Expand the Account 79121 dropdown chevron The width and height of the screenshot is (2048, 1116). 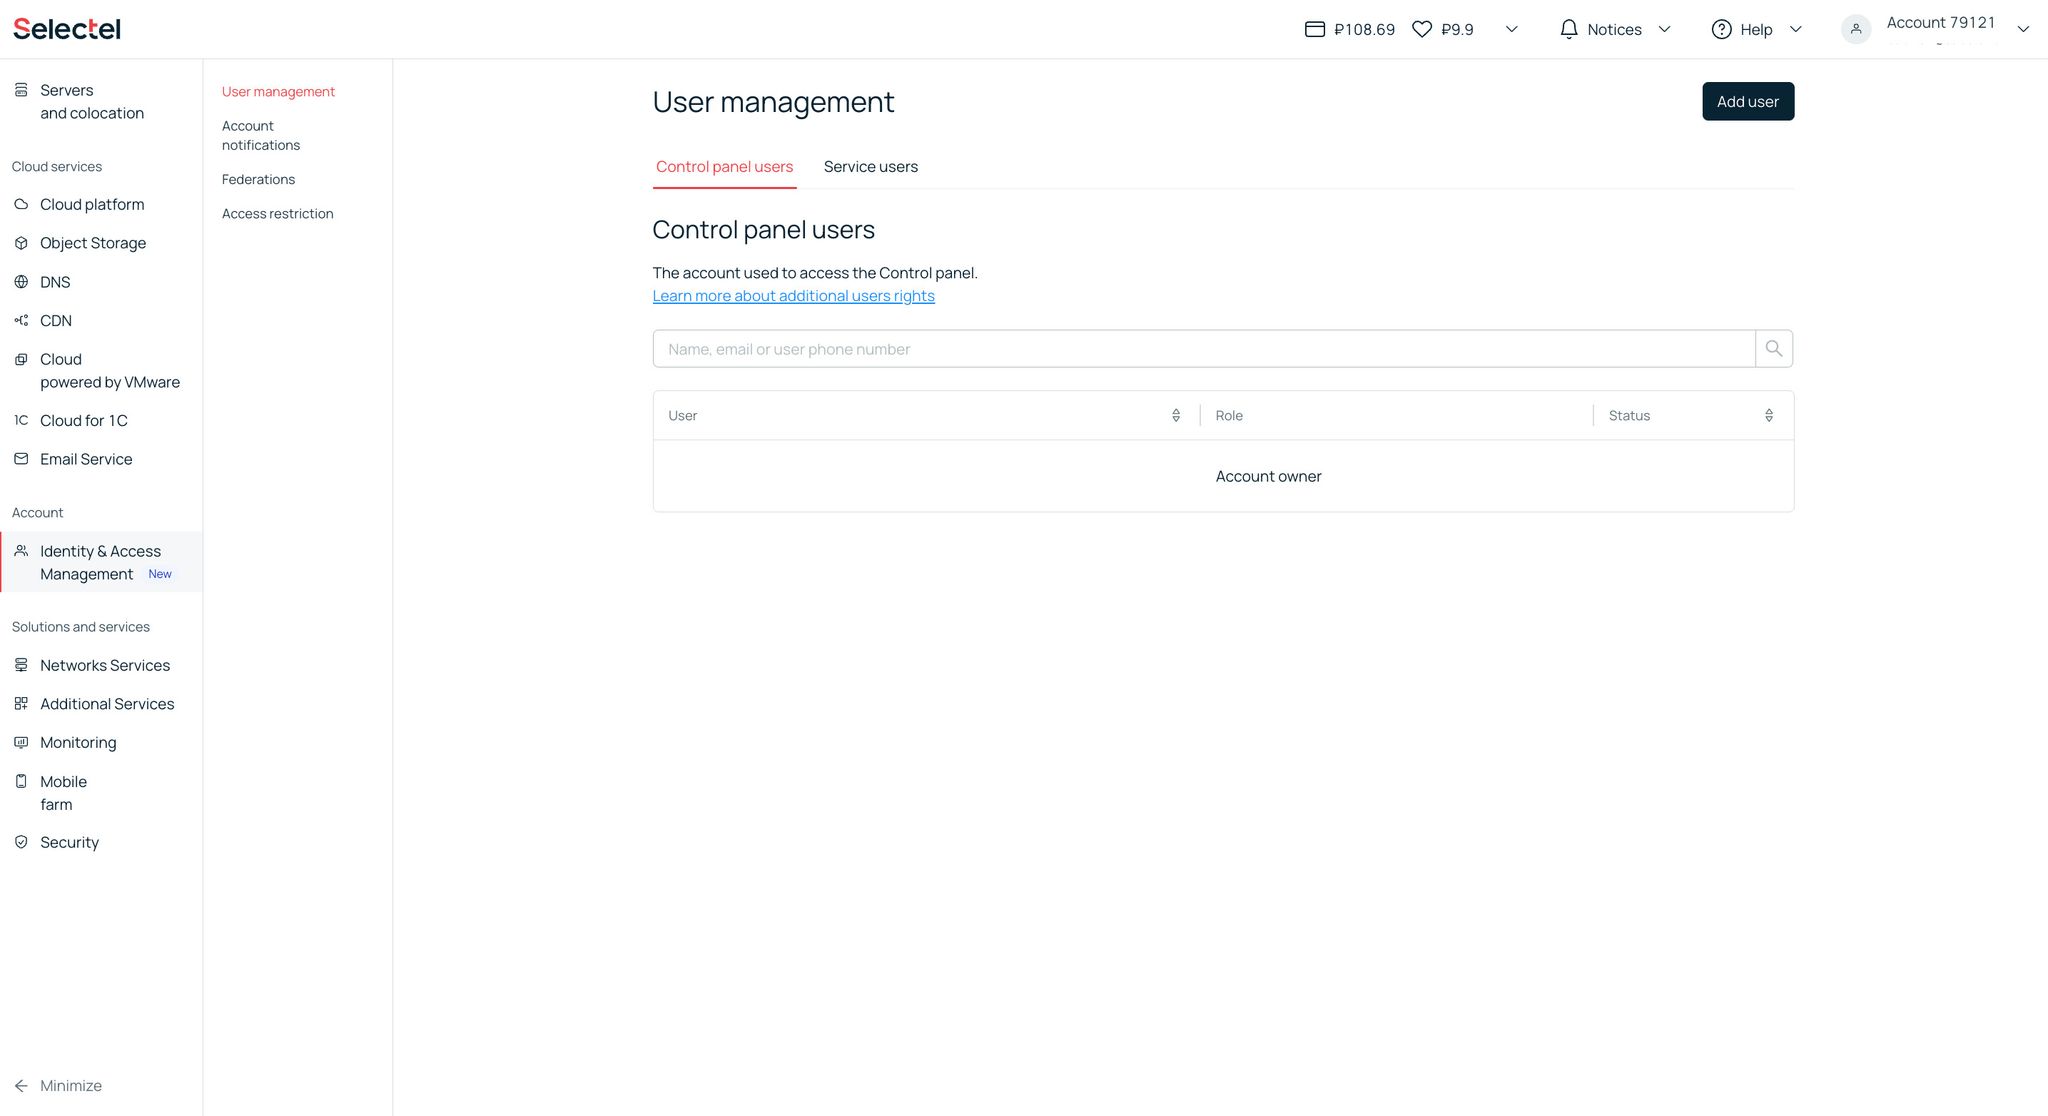tap(2023, 30)
